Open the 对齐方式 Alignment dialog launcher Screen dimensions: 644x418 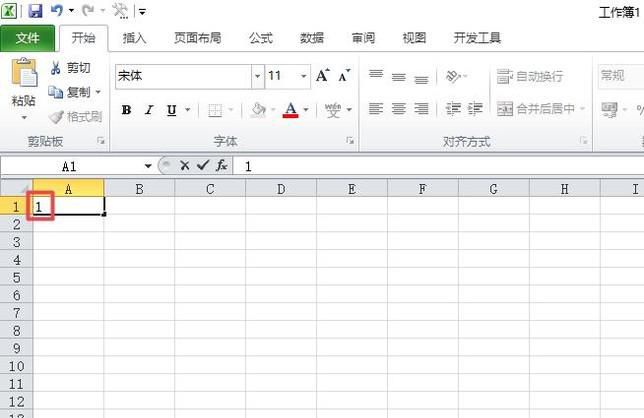coord(584,141)
